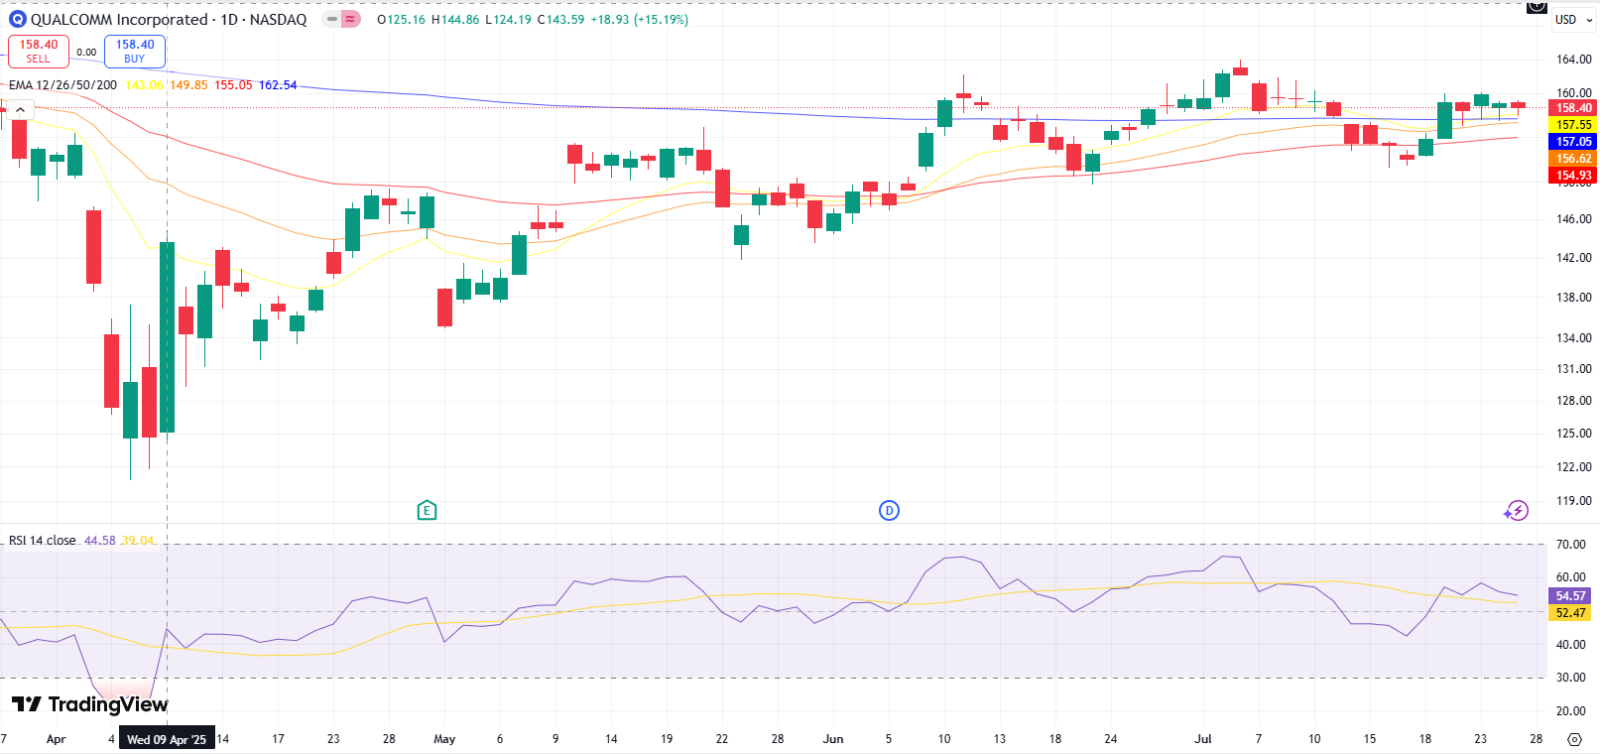The width and height of the screenshot is (1600, 754).
Task: Click the blue EMA value '162.54'
Action: (x=278, y=85)
